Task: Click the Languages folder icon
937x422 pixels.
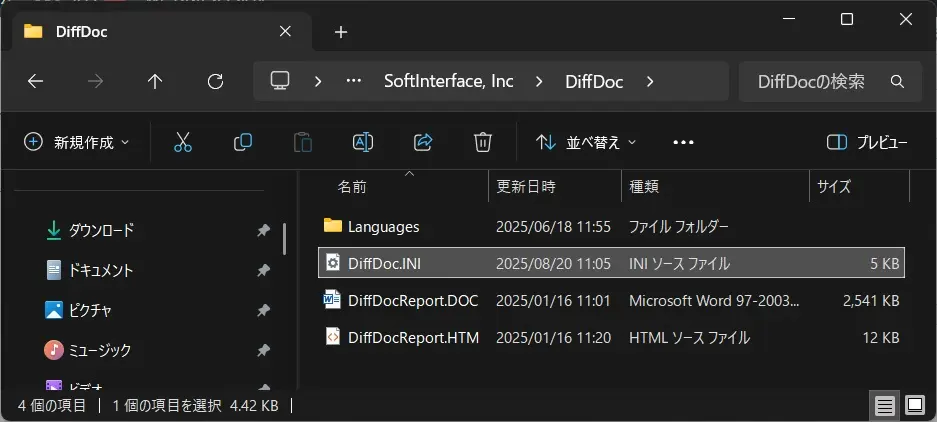Action: [x=333, y=226]
